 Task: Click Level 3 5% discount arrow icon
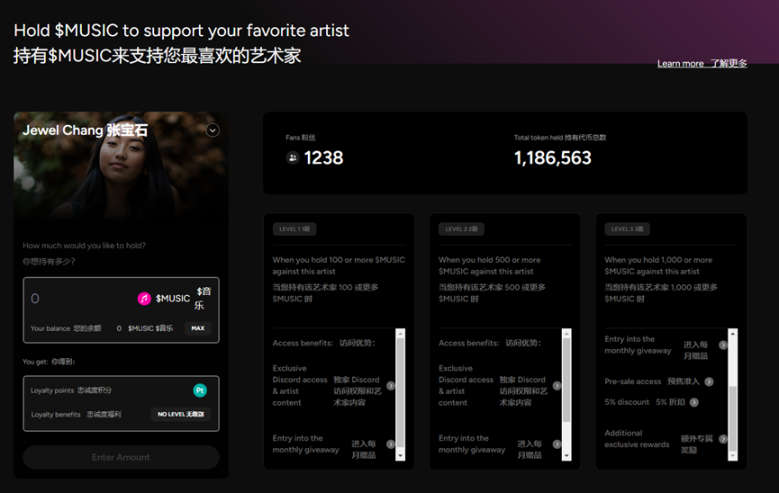[x=694, y=402]
